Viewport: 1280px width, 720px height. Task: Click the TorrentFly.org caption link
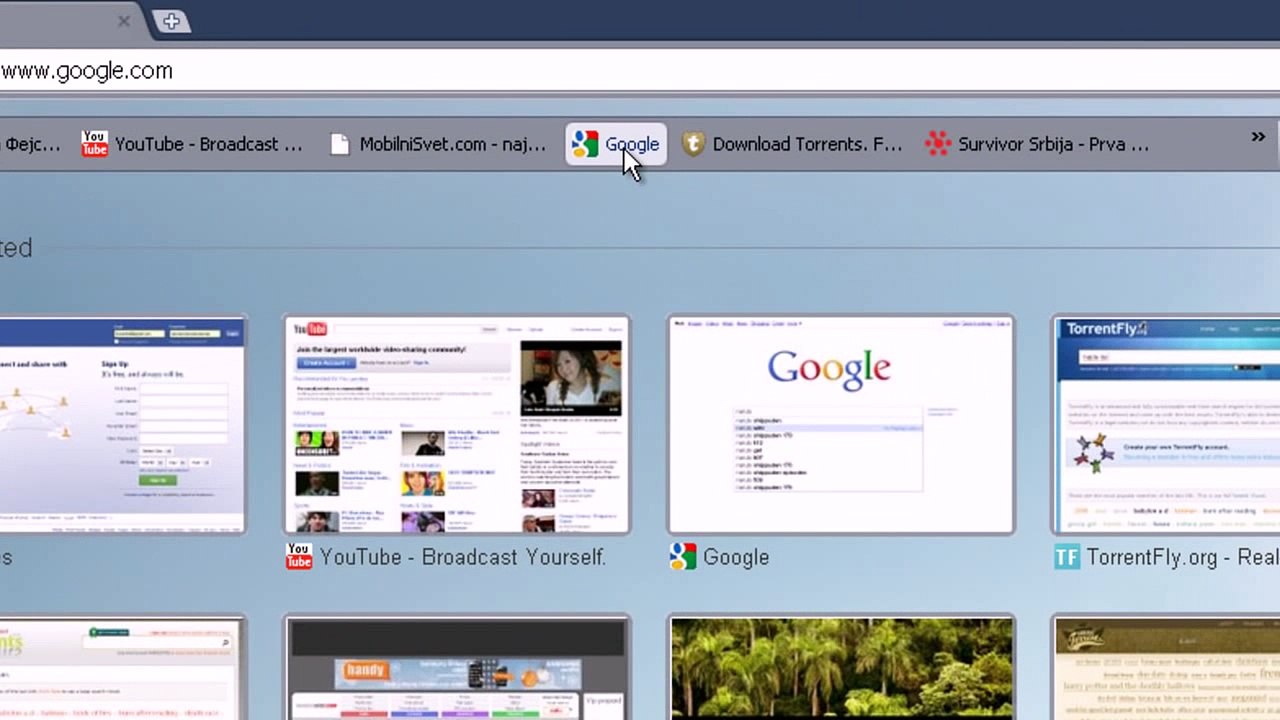[1183, 557]
